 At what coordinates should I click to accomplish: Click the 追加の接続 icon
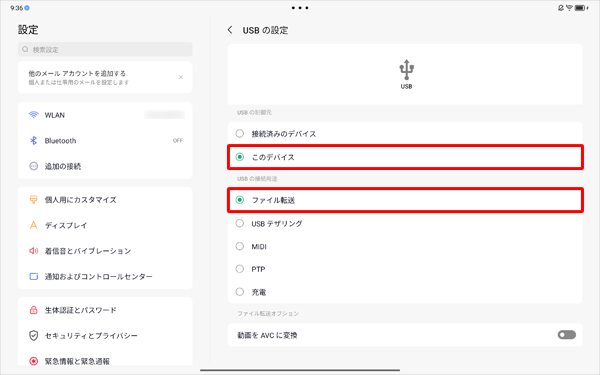[34, 166]
